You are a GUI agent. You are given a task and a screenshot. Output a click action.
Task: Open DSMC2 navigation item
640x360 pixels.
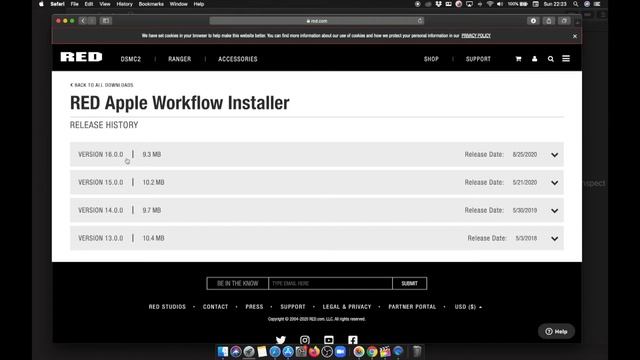(x=131, y=59)
